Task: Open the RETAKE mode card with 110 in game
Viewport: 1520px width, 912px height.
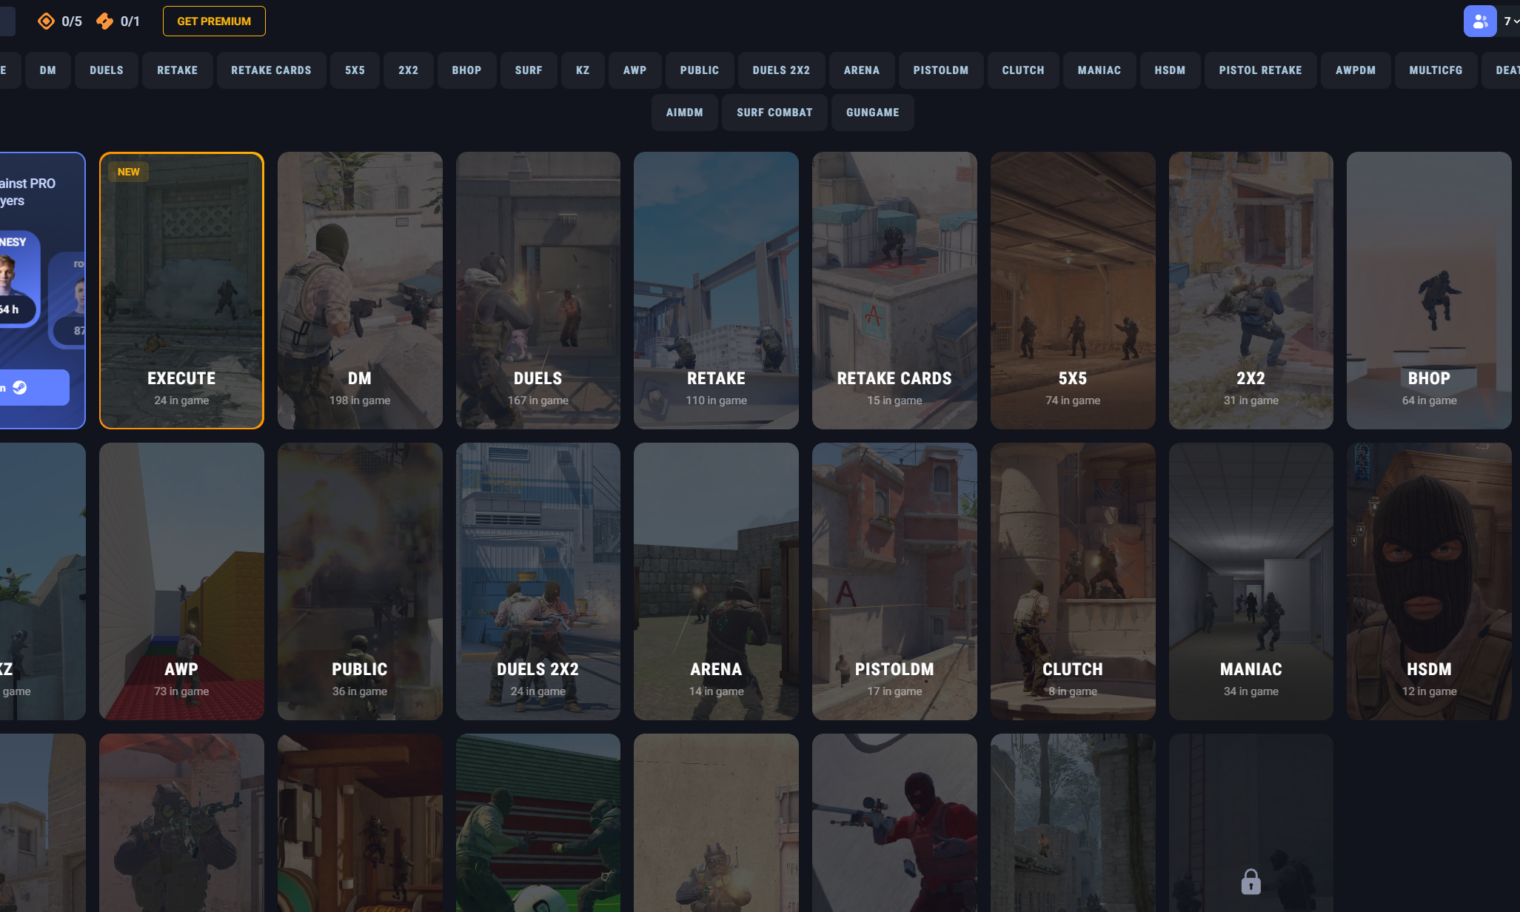Action: (716, 290)
